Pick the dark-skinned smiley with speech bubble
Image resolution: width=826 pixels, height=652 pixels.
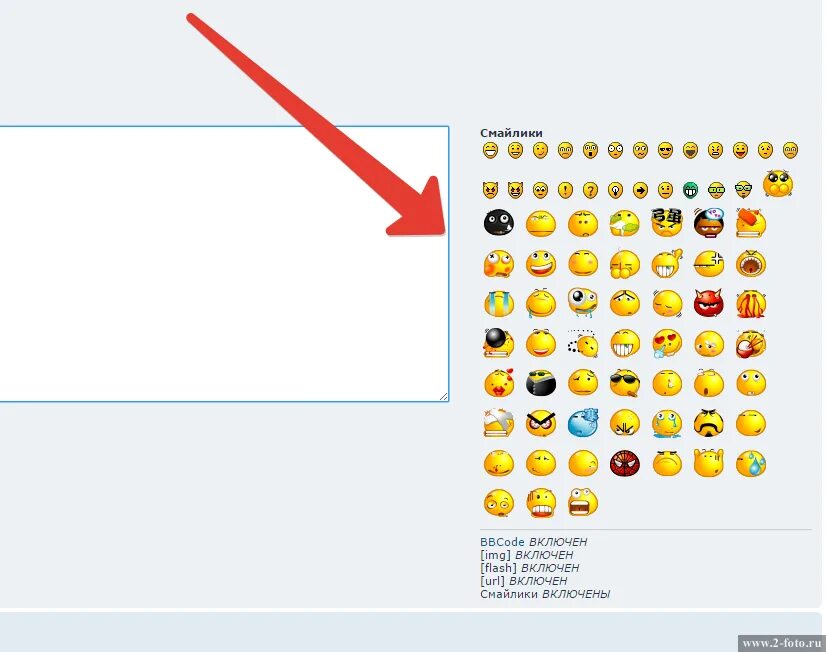(x=709, y=222)
